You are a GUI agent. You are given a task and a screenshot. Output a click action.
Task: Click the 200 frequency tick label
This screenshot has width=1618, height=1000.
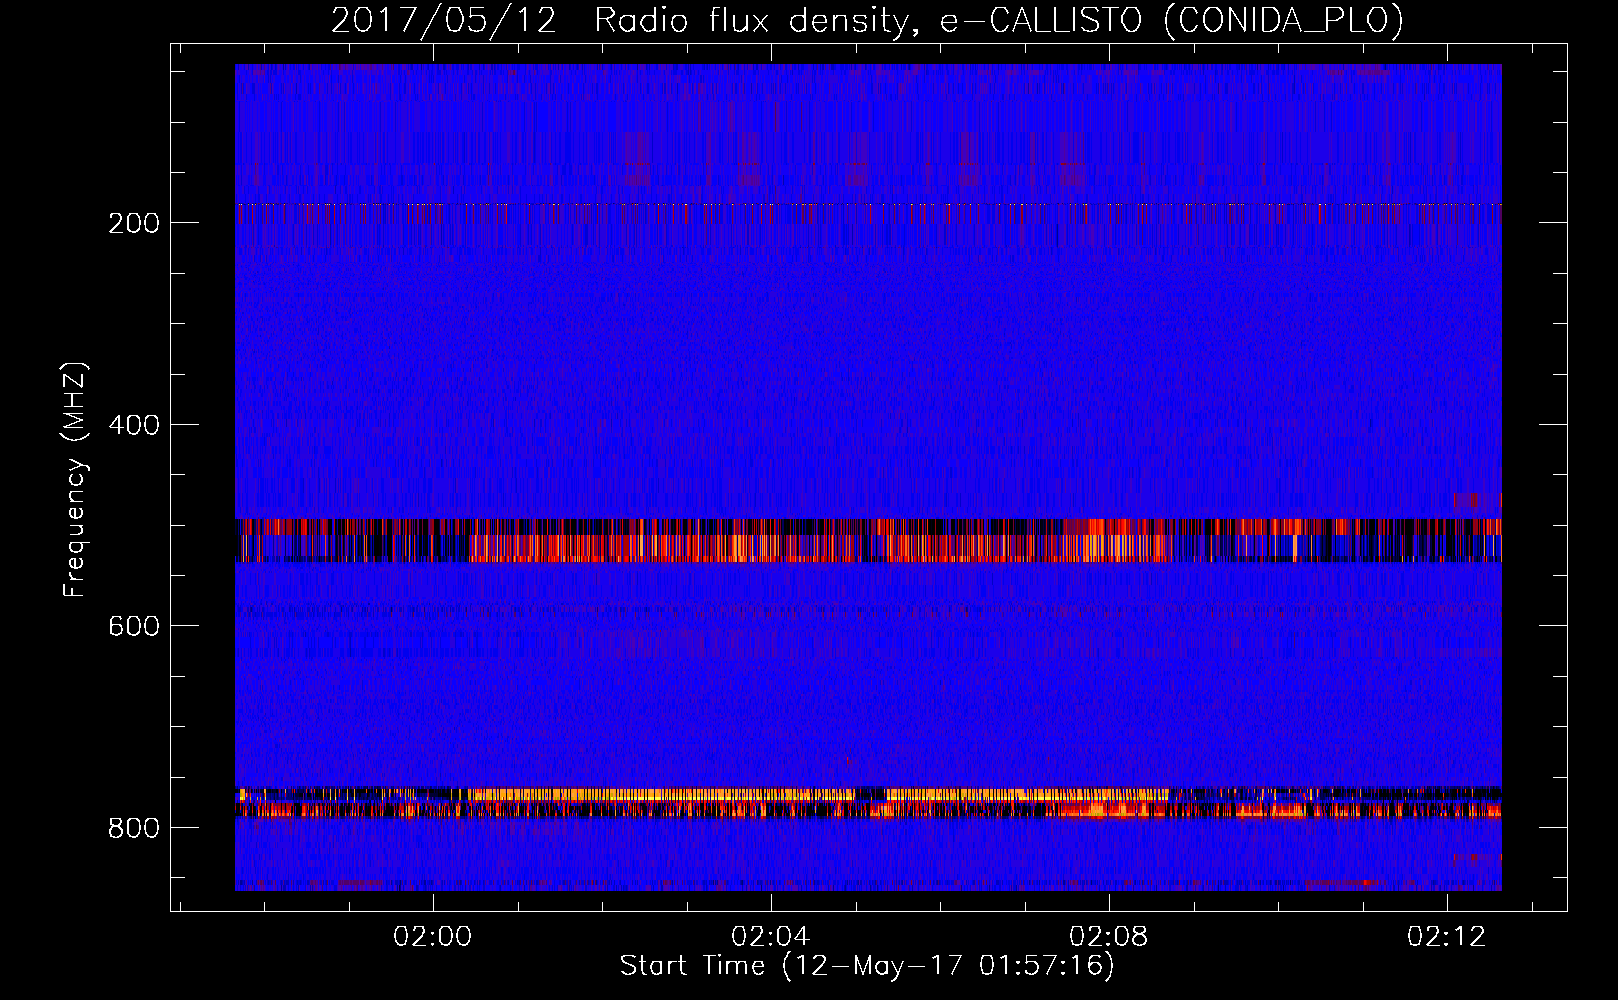point(134,223)
